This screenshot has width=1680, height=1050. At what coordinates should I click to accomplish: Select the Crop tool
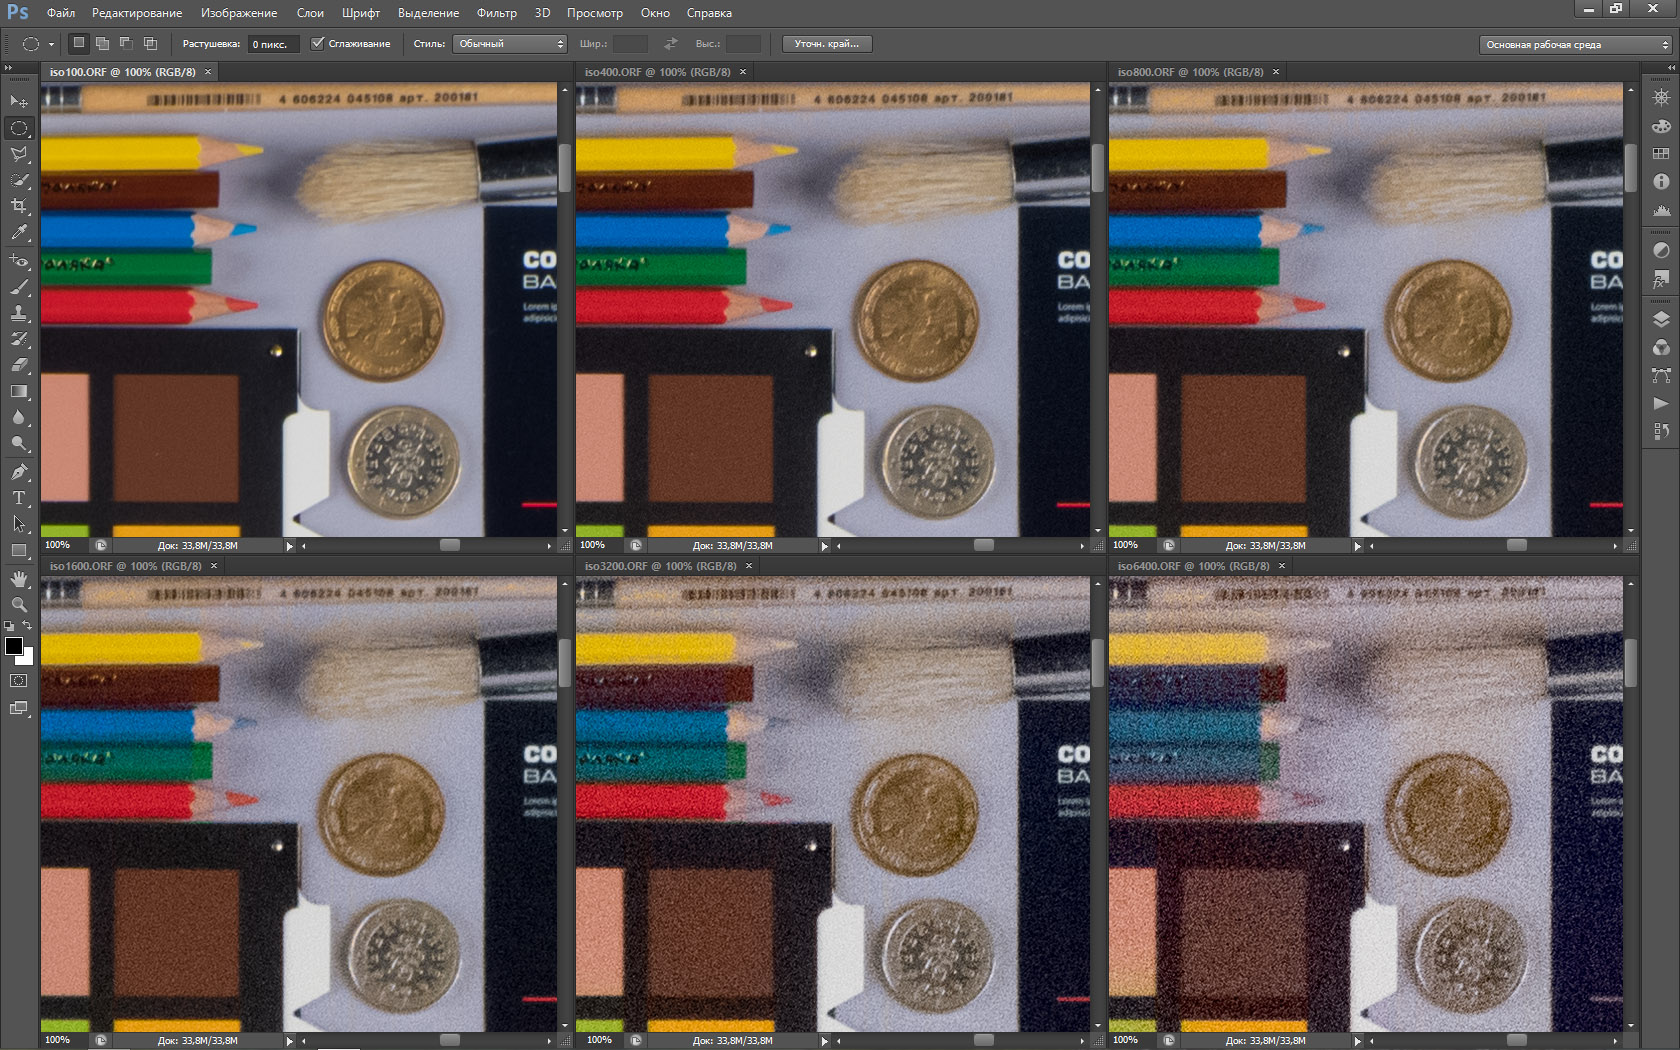19,206
